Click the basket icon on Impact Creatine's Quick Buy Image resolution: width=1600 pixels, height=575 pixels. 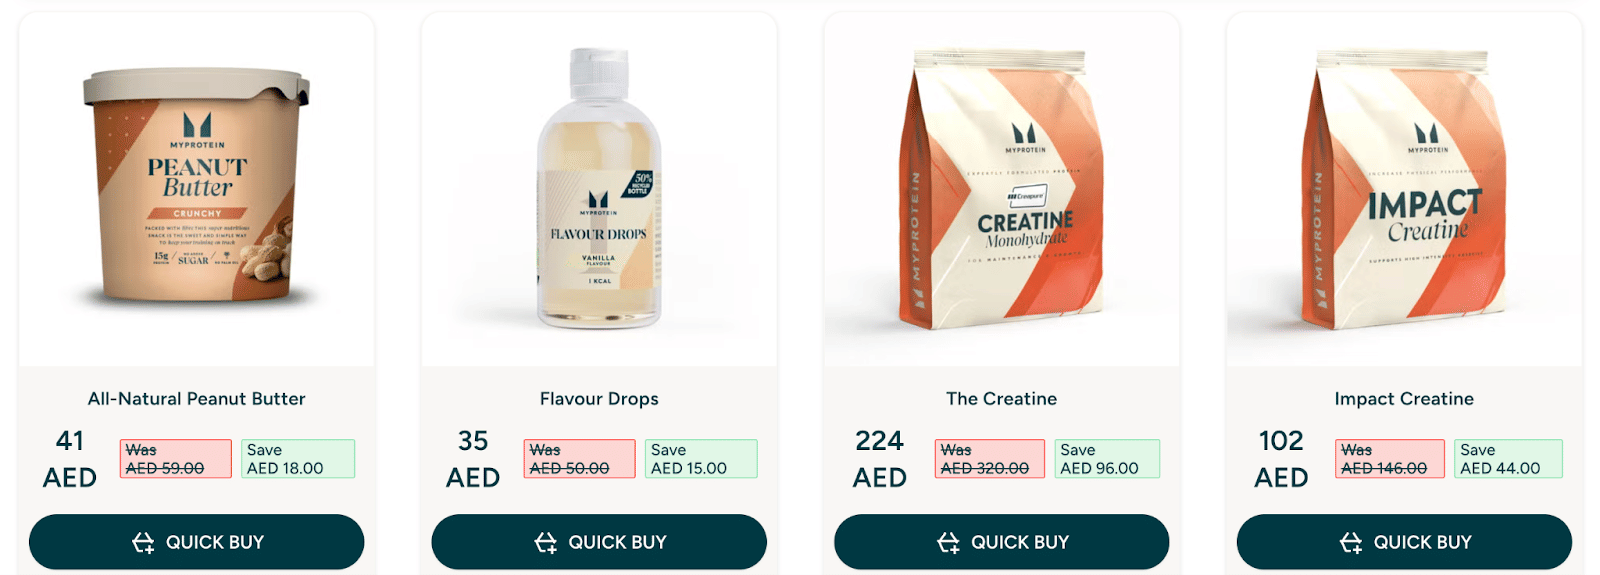pyautogui.click(x=1351, y=542)
